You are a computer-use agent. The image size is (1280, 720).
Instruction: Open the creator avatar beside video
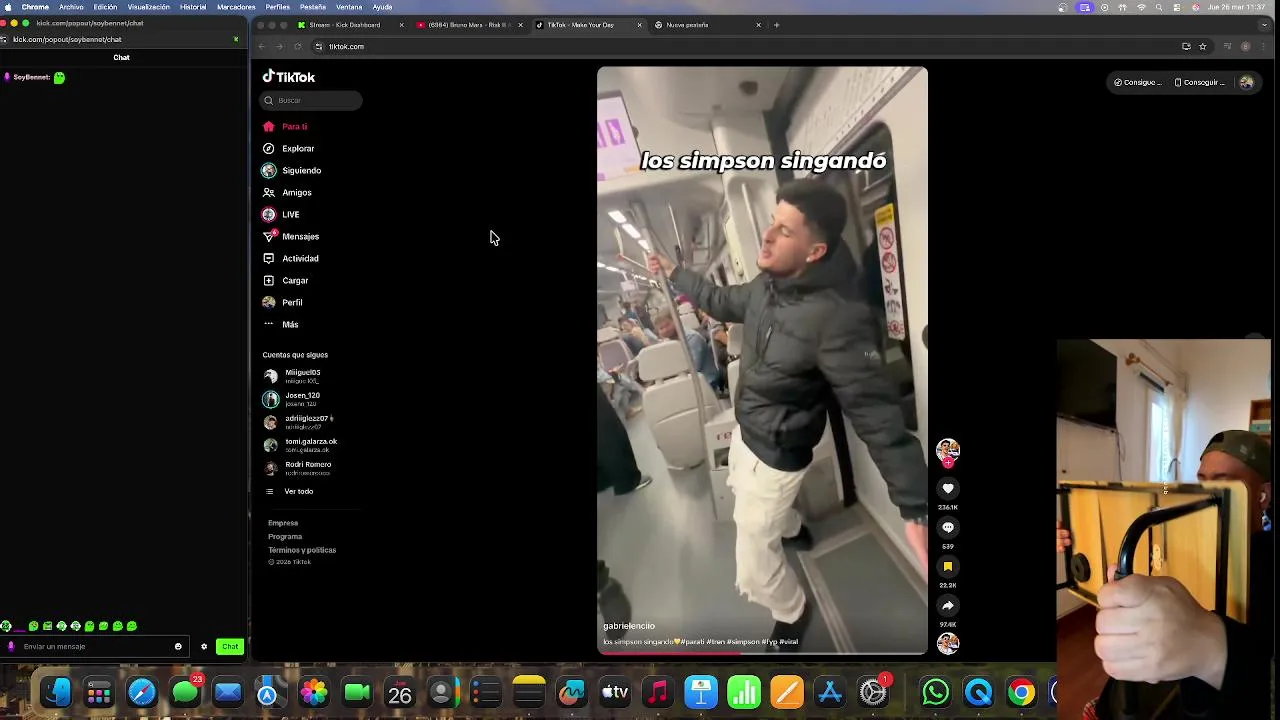tap(948, 450)
